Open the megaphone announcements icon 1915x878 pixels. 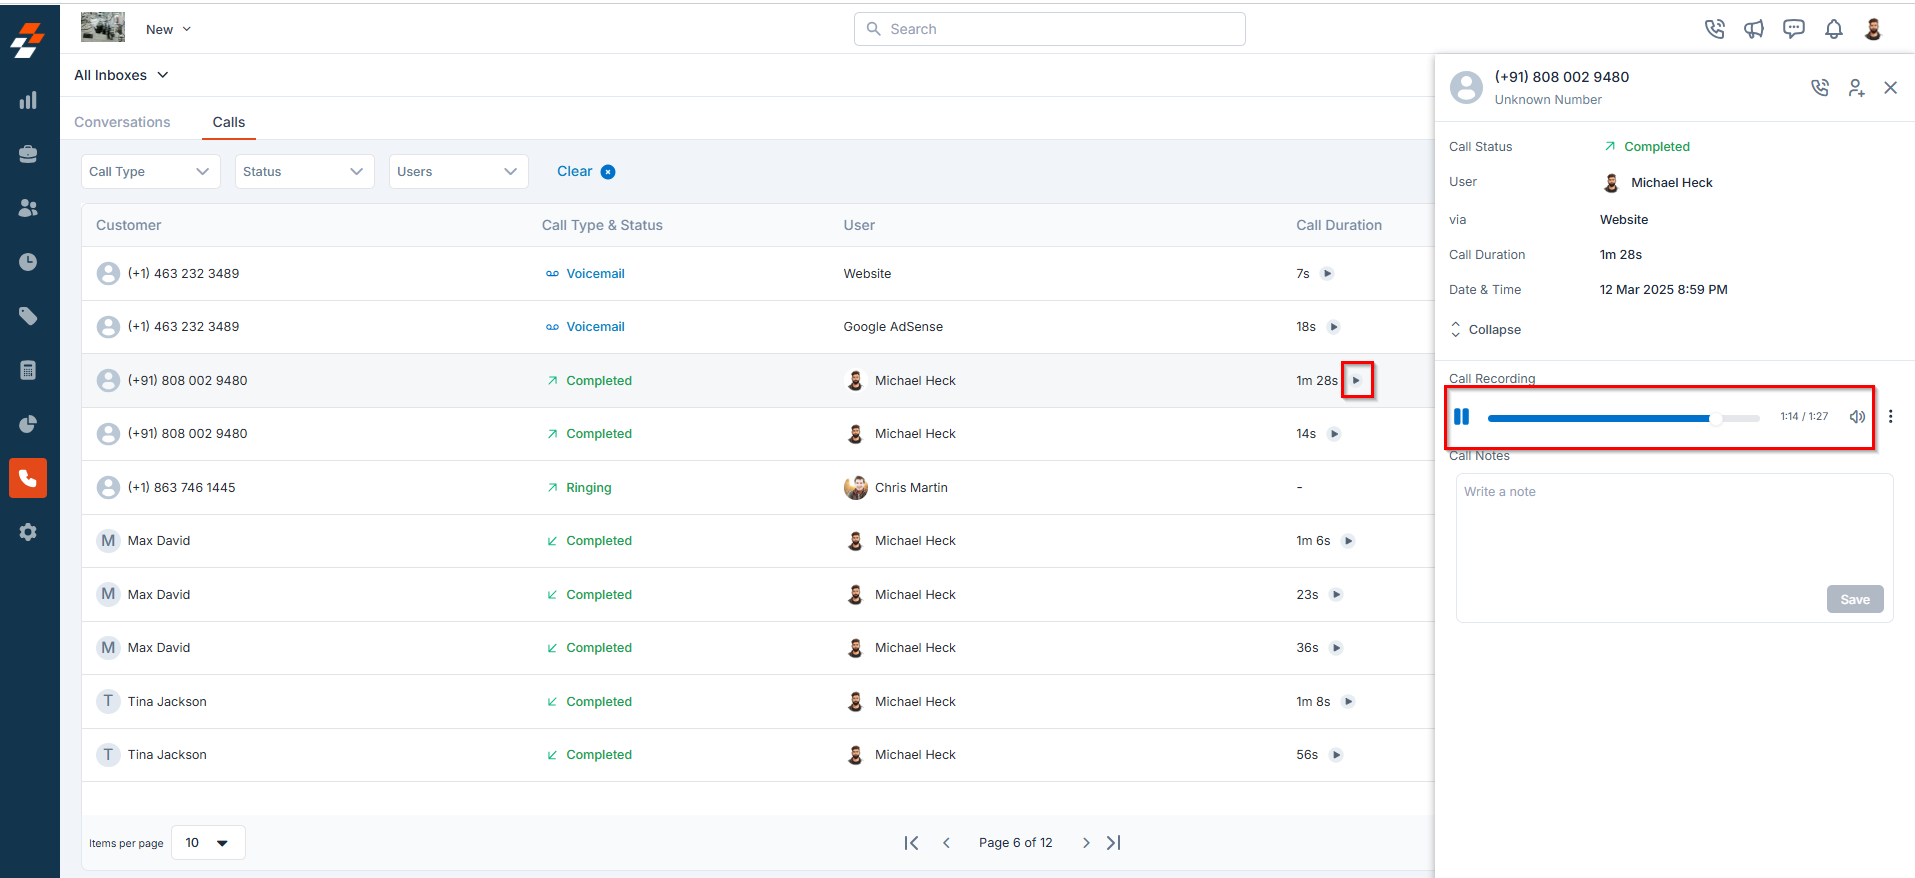pyautogui.click(x=1754, y=29)
